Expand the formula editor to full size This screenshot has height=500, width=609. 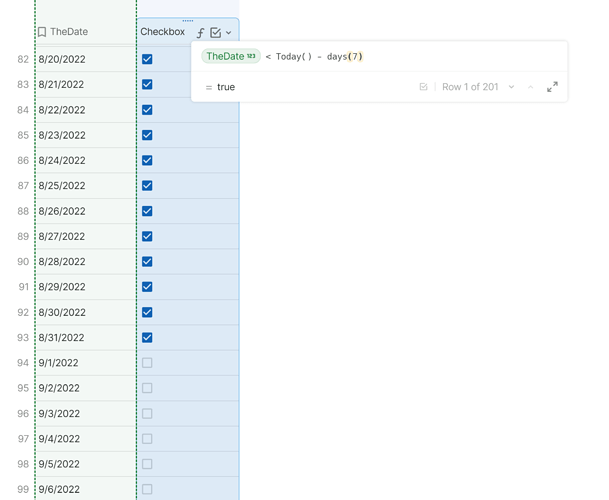tap(552, 87)
